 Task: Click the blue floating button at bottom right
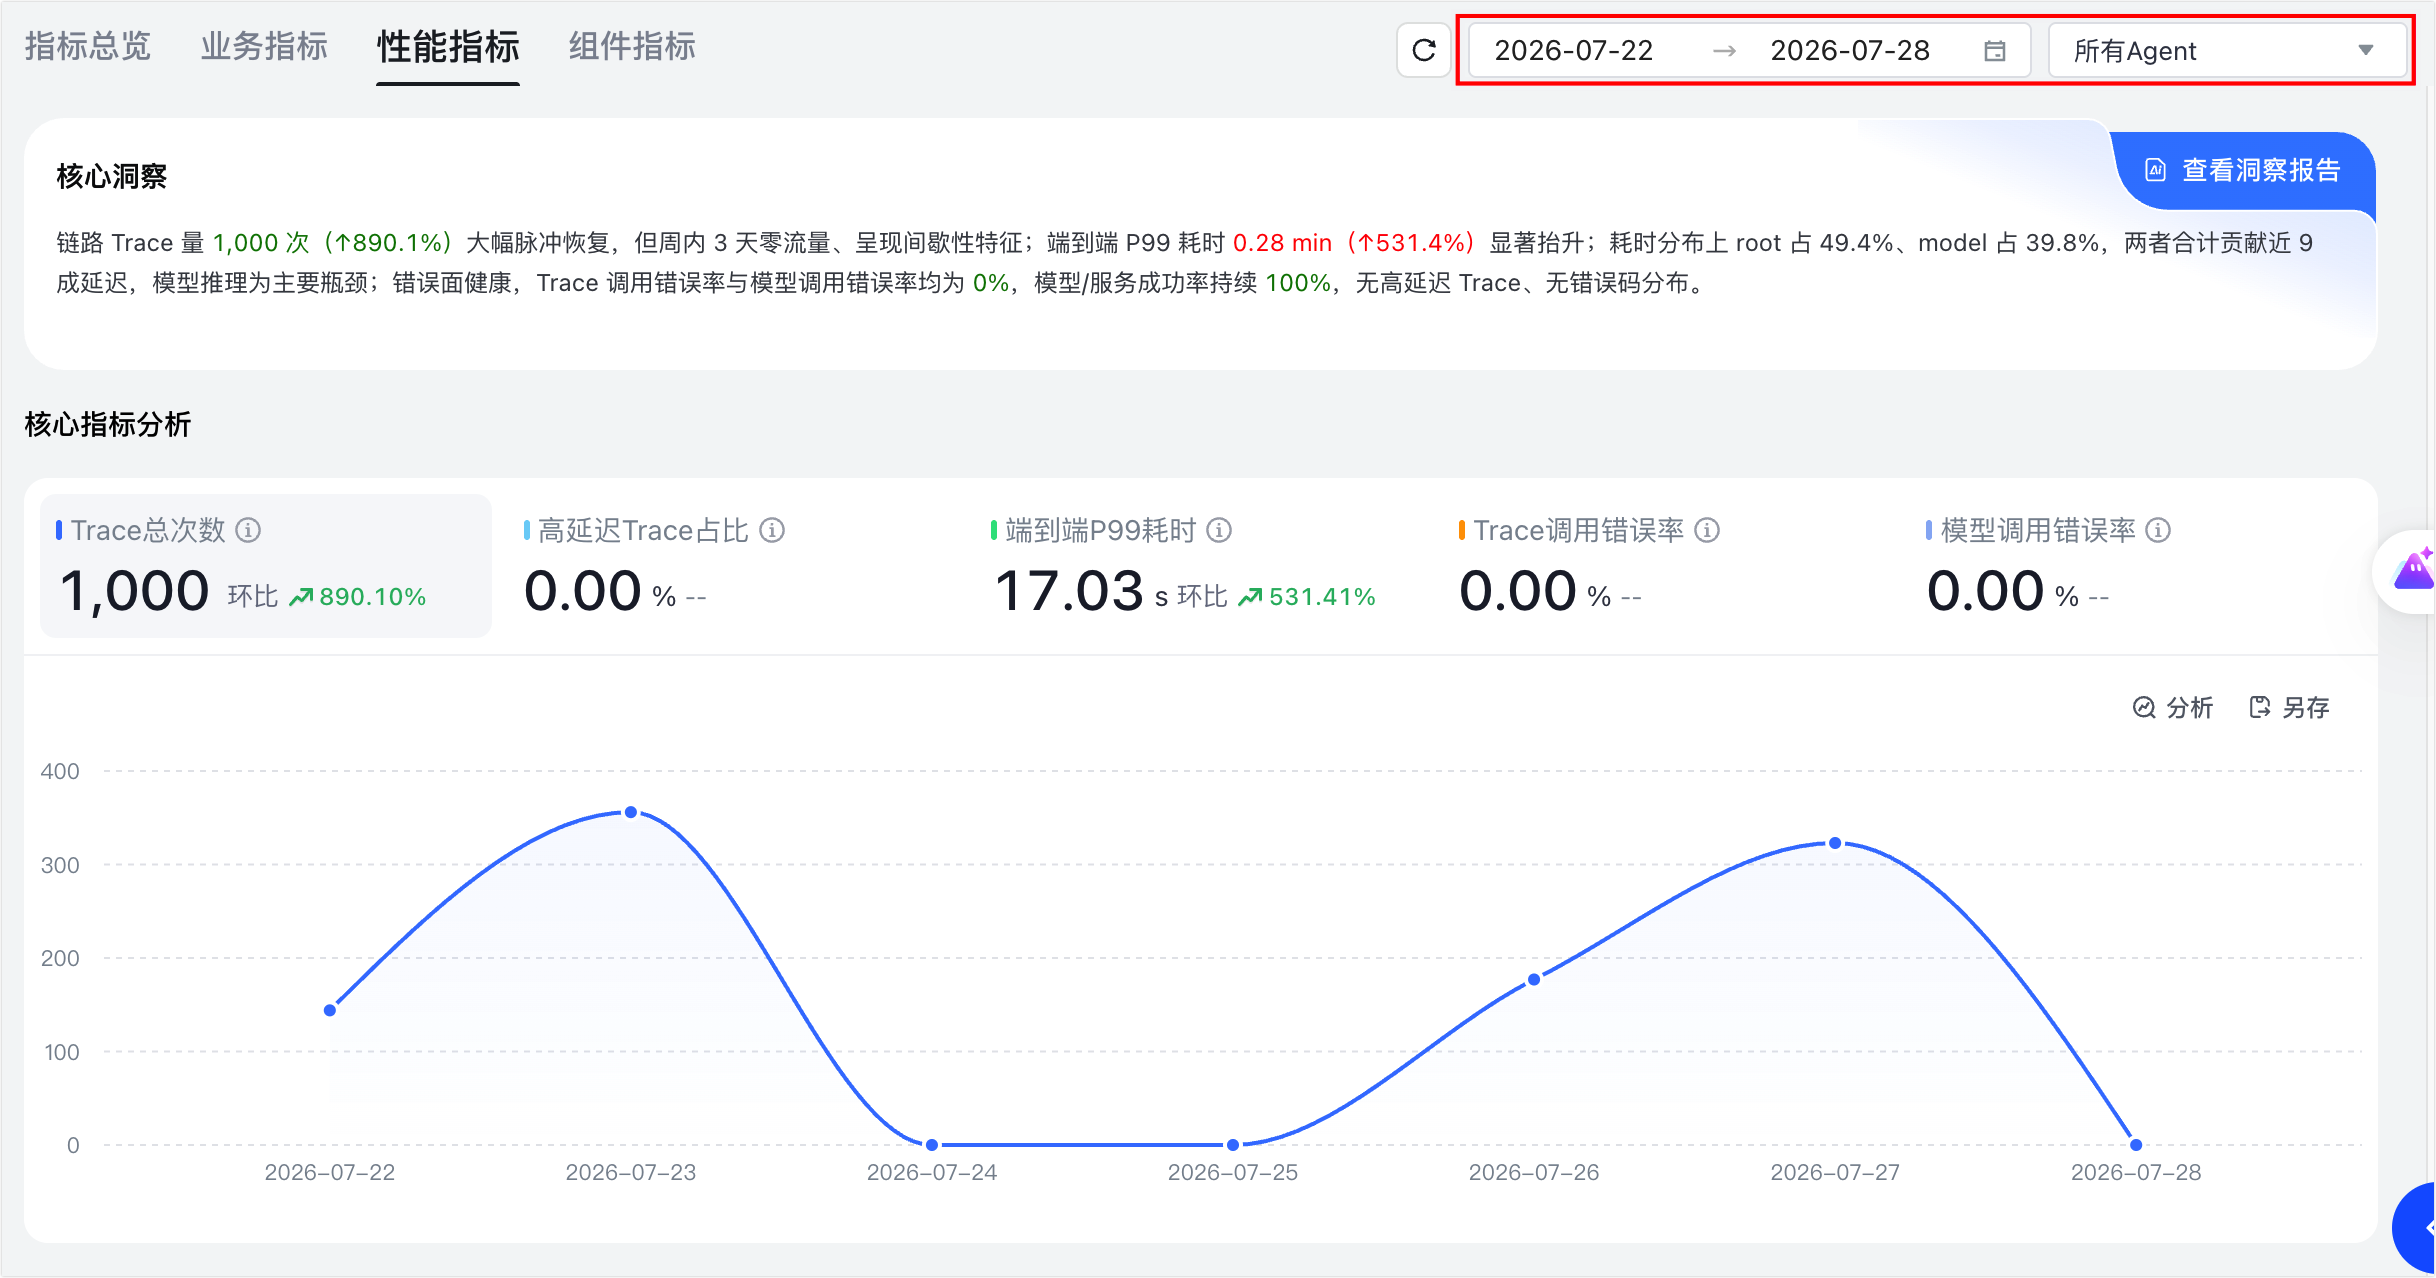click(x=2416, y=1227)
